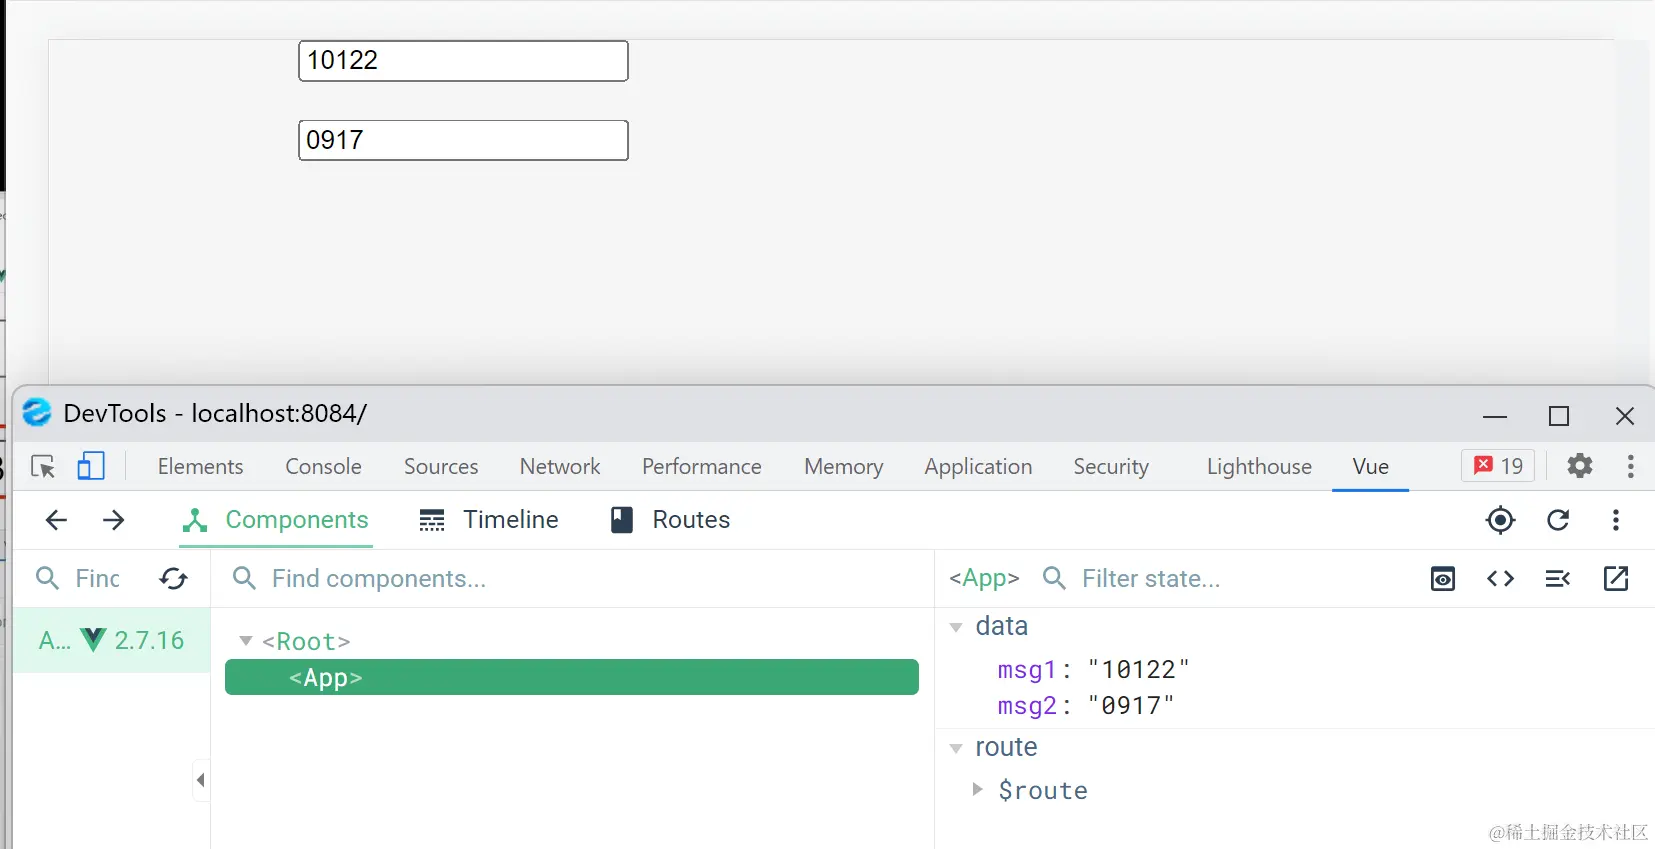Switch to the Console tab
The height and width of the screenshot is (849, 1655).
(x=323, y=467)
